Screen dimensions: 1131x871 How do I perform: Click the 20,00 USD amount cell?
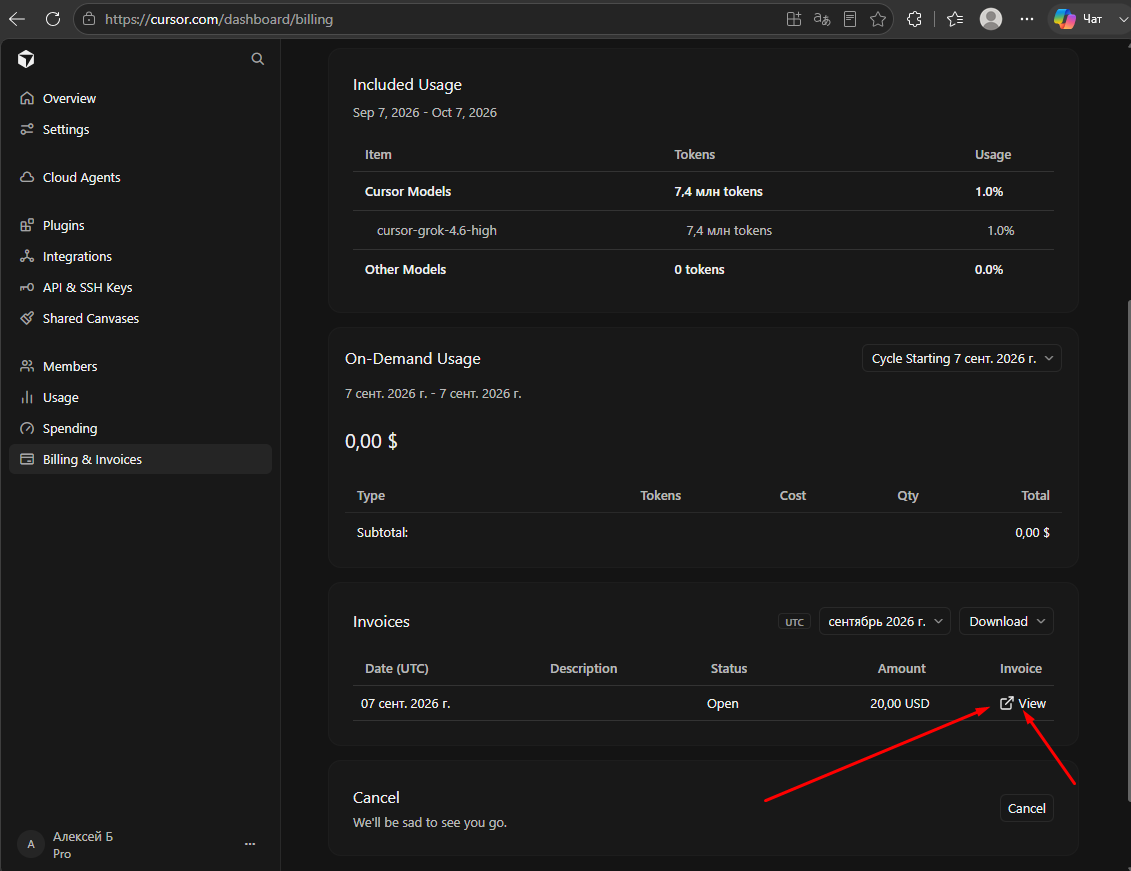tap(899, 703)
